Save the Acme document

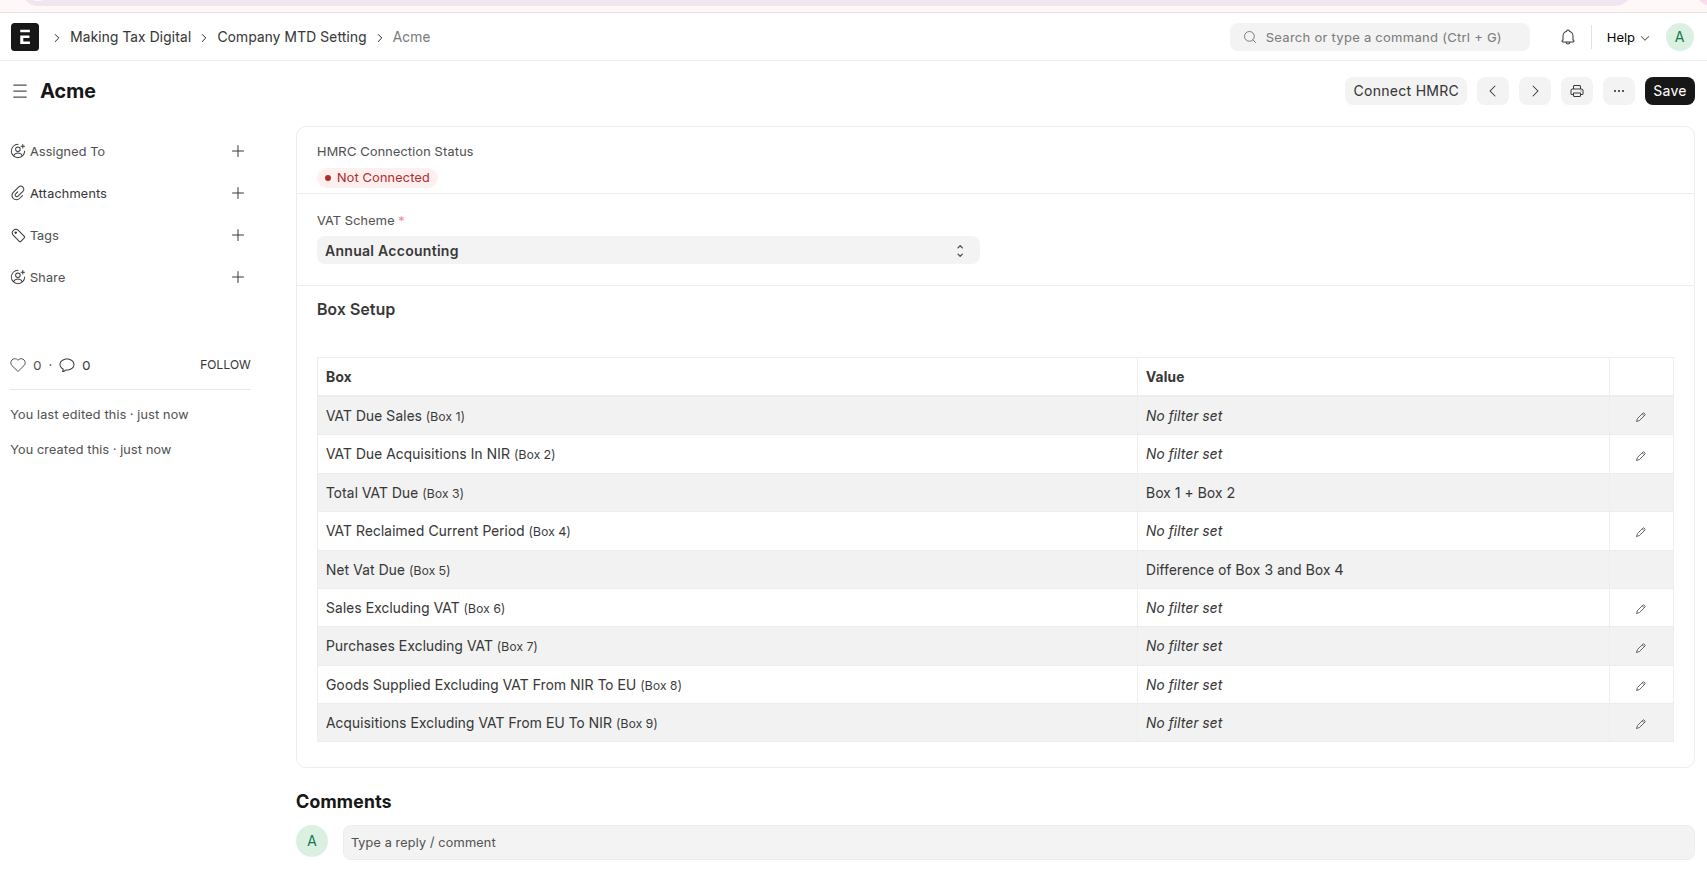coord(1669,91)
